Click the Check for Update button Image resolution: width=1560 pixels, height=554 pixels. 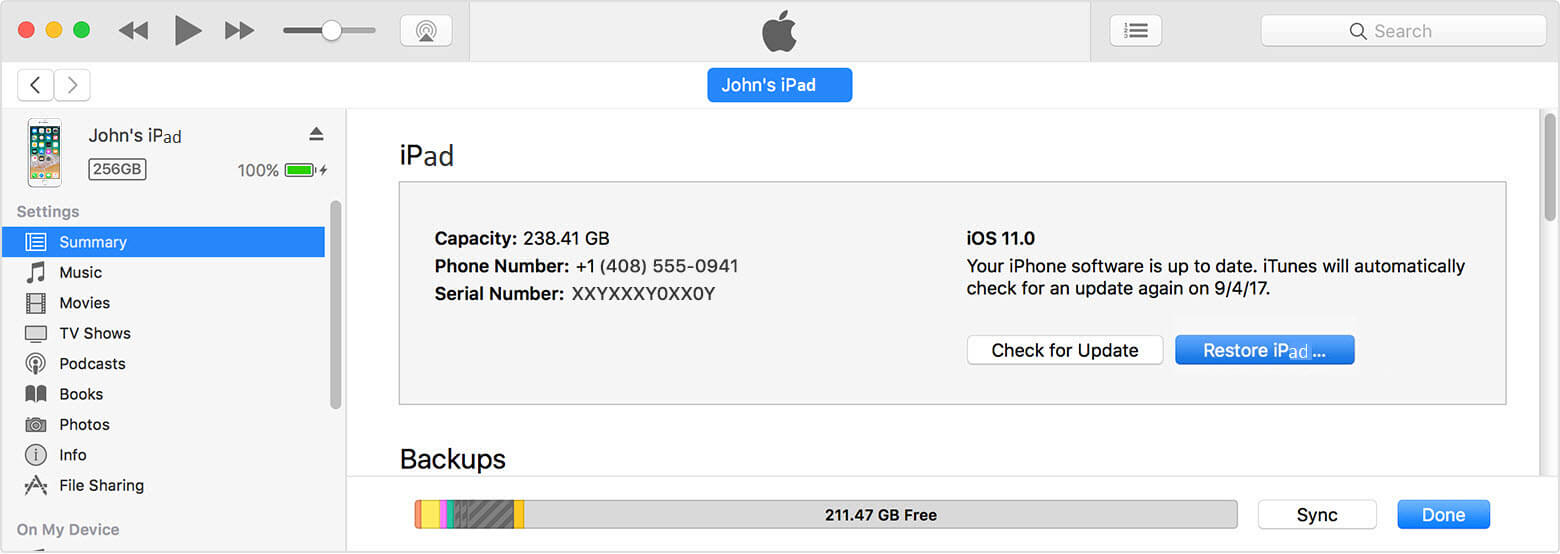(x=1064, y=350)
